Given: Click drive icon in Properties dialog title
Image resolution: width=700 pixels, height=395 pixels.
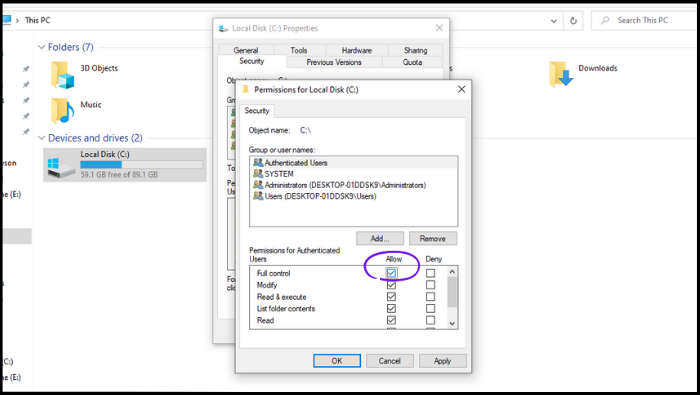Looking at the screenshot, I should [x=223, y=29].
